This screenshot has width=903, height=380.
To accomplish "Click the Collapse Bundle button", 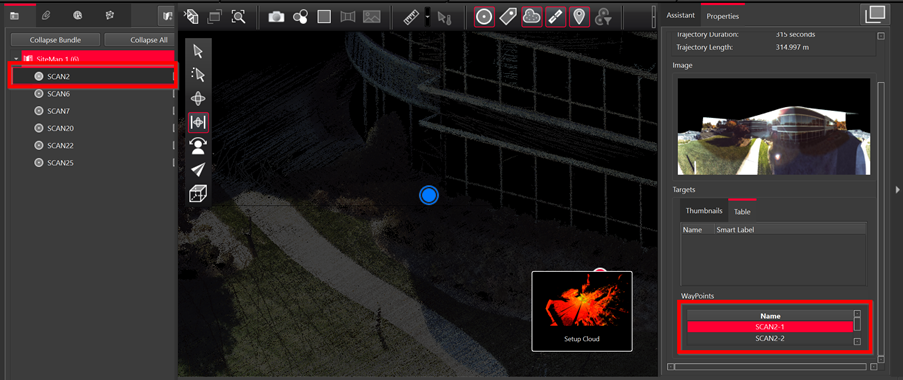I will coord(55,40).
